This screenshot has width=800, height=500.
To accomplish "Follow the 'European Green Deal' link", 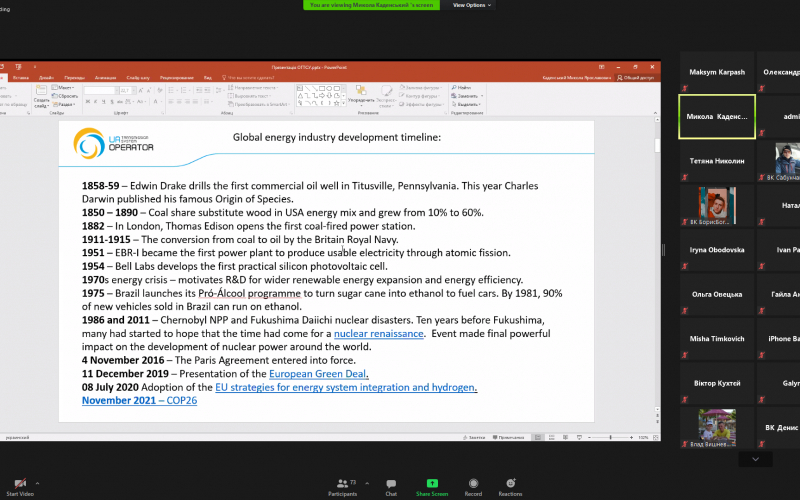I will pyautogui.click(x=317, y=374).
